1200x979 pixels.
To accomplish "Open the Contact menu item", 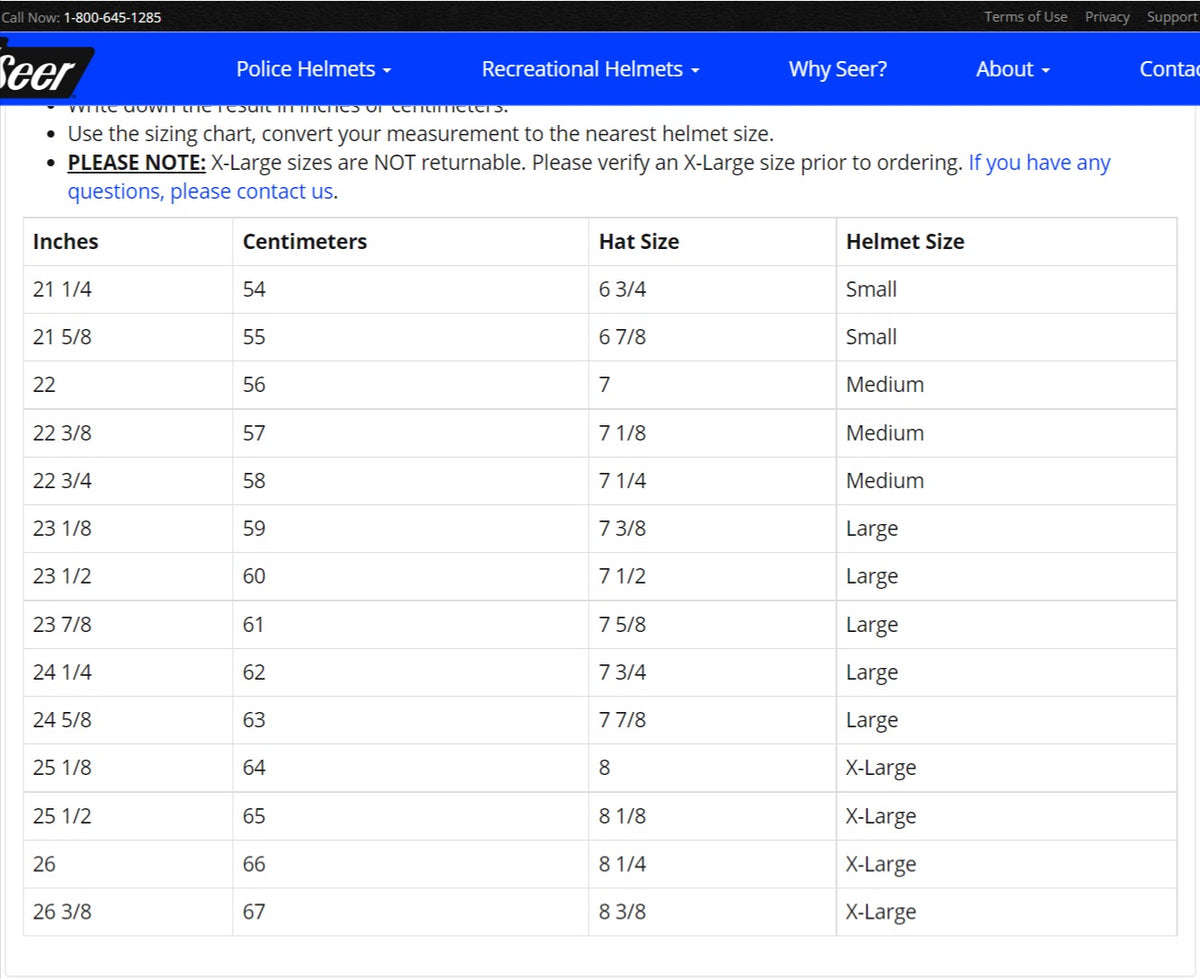I will click(x=1168, y=69).
